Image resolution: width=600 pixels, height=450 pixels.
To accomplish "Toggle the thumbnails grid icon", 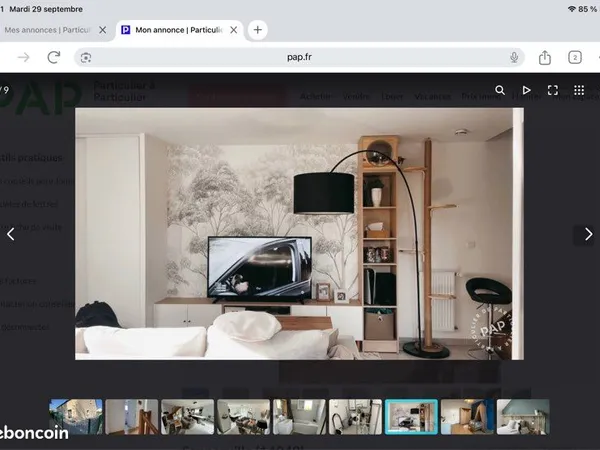I will [x=579, y=90].
